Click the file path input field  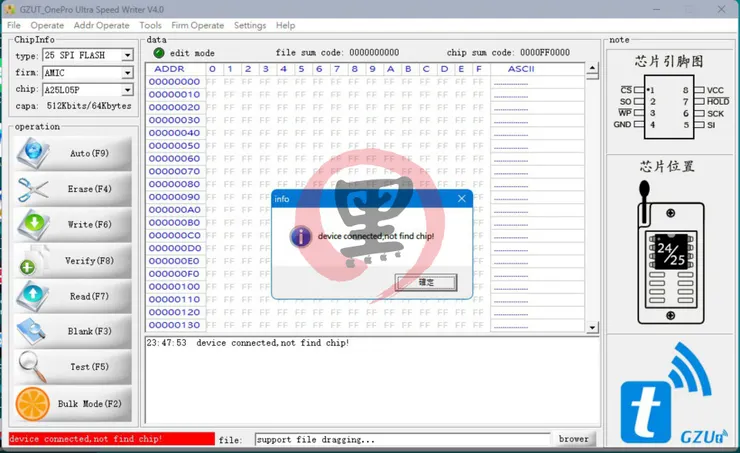pos(403,439)
